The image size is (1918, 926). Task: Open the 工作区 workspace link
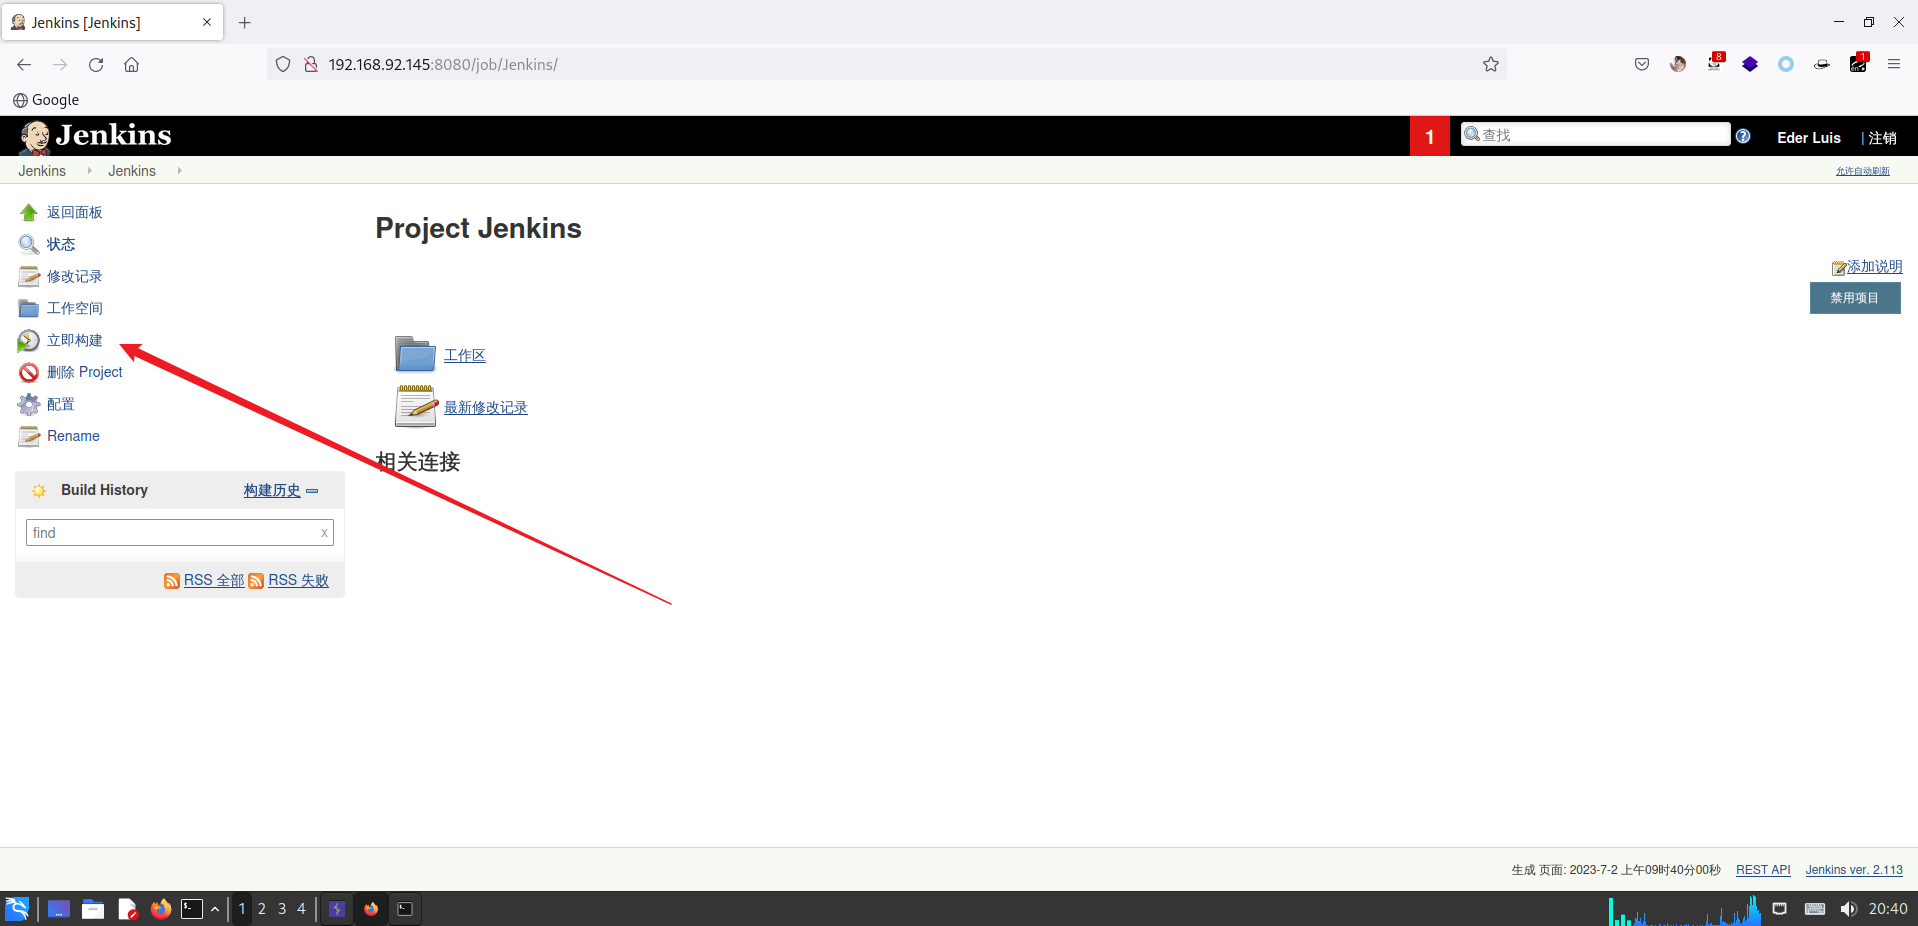(x=464, y=356)
